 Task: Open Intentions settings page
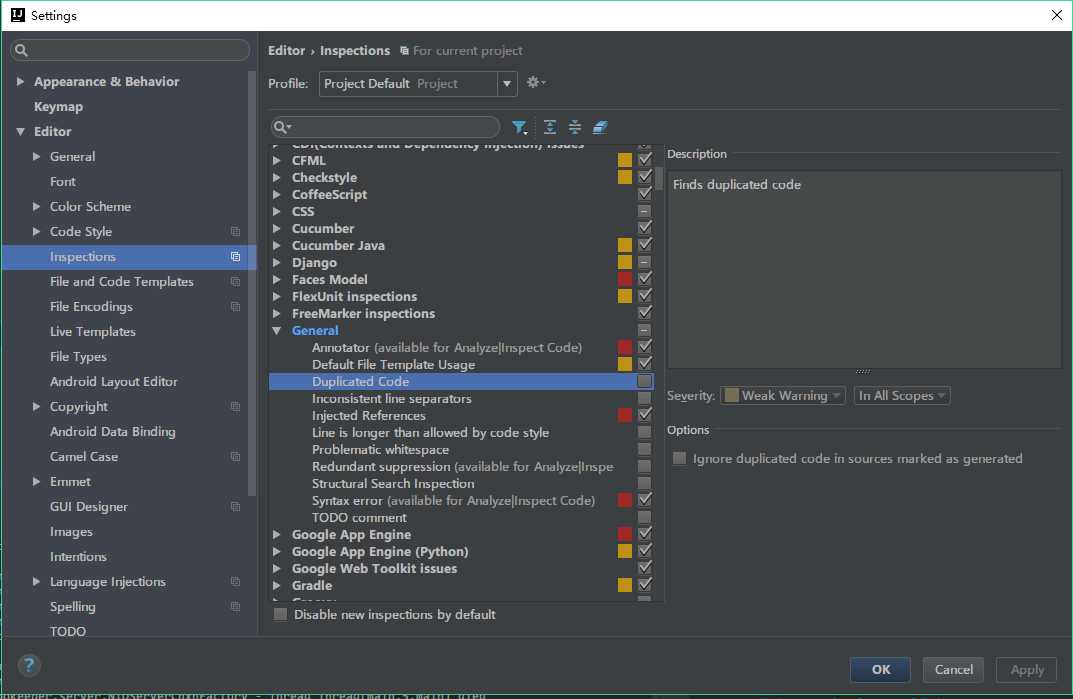[78, 557]
